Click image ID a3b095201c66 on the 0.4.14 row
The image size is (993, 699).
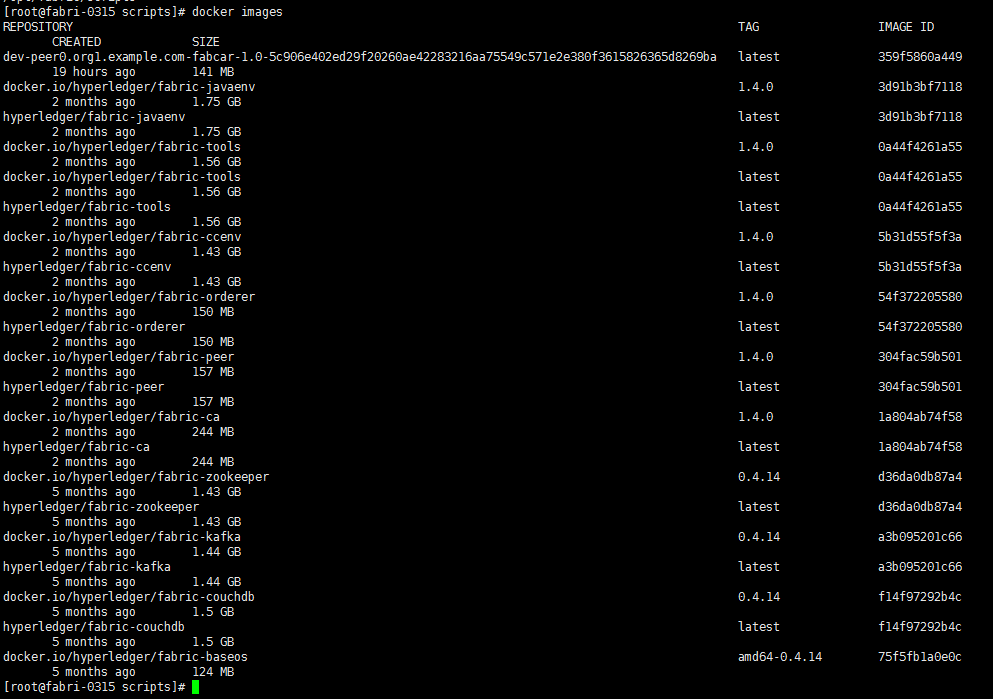tap(920, 537)
